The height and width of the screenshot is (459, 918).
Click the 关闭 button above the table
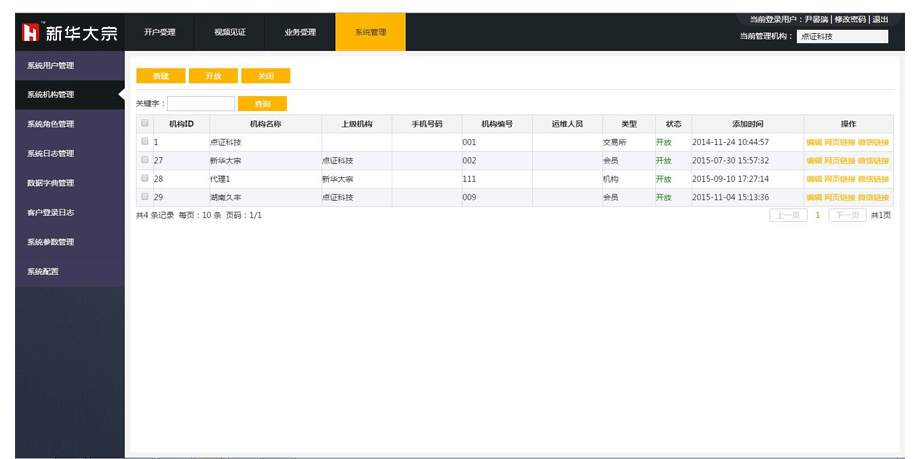pos(266,76)
